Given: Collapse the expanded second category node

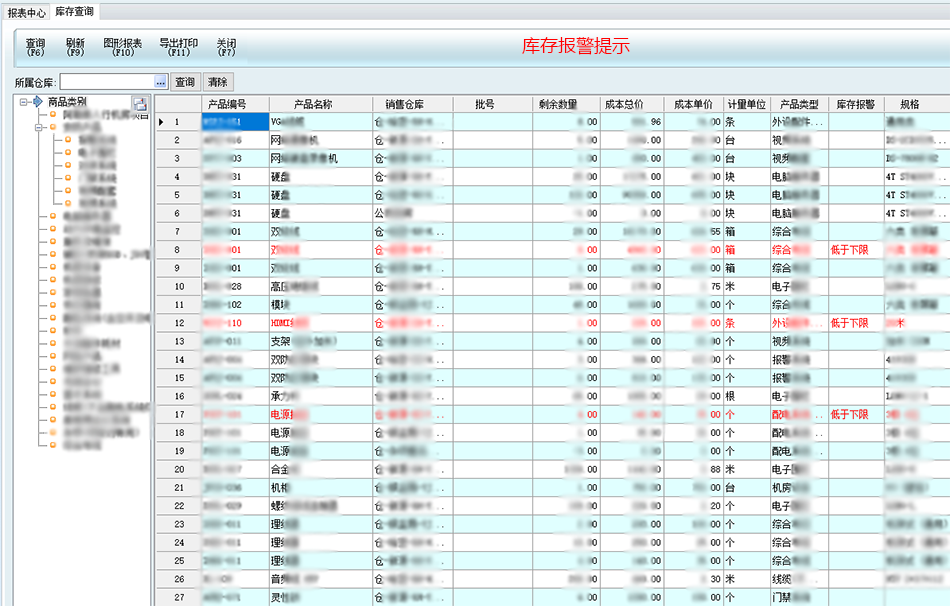Looking at the screenshot, I should (x=38, y=127).
